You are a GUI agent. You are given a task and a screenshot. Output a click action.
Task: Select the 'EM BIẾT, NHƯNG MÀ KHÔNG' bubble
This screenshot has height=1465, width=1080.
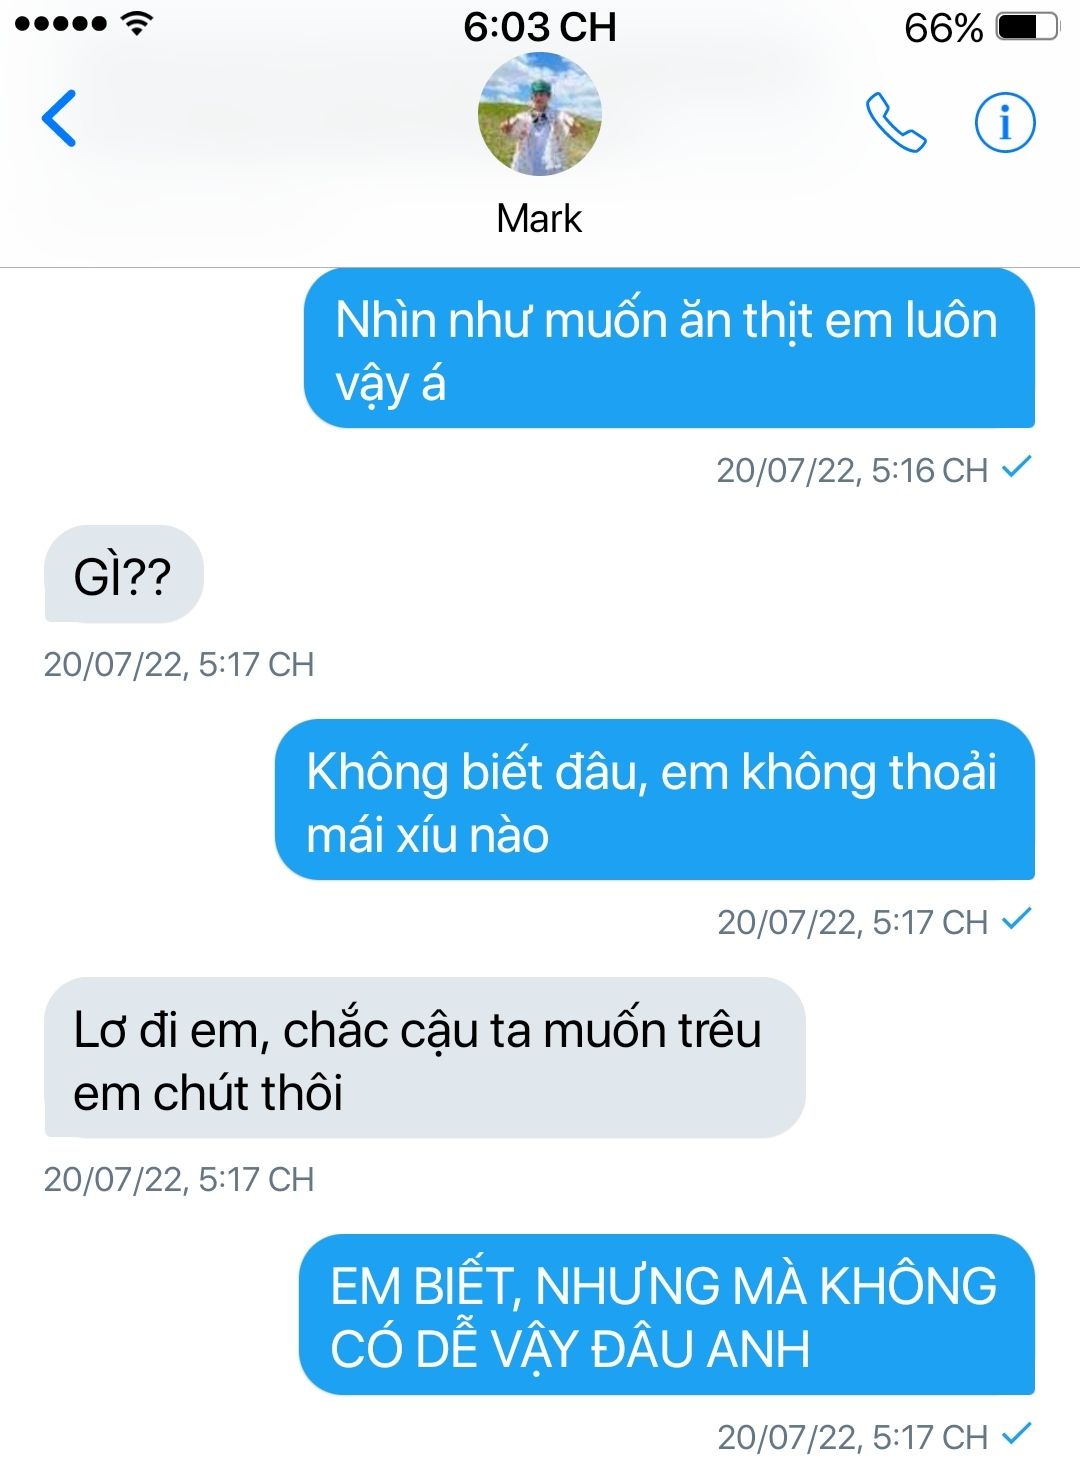point(667,1315)
